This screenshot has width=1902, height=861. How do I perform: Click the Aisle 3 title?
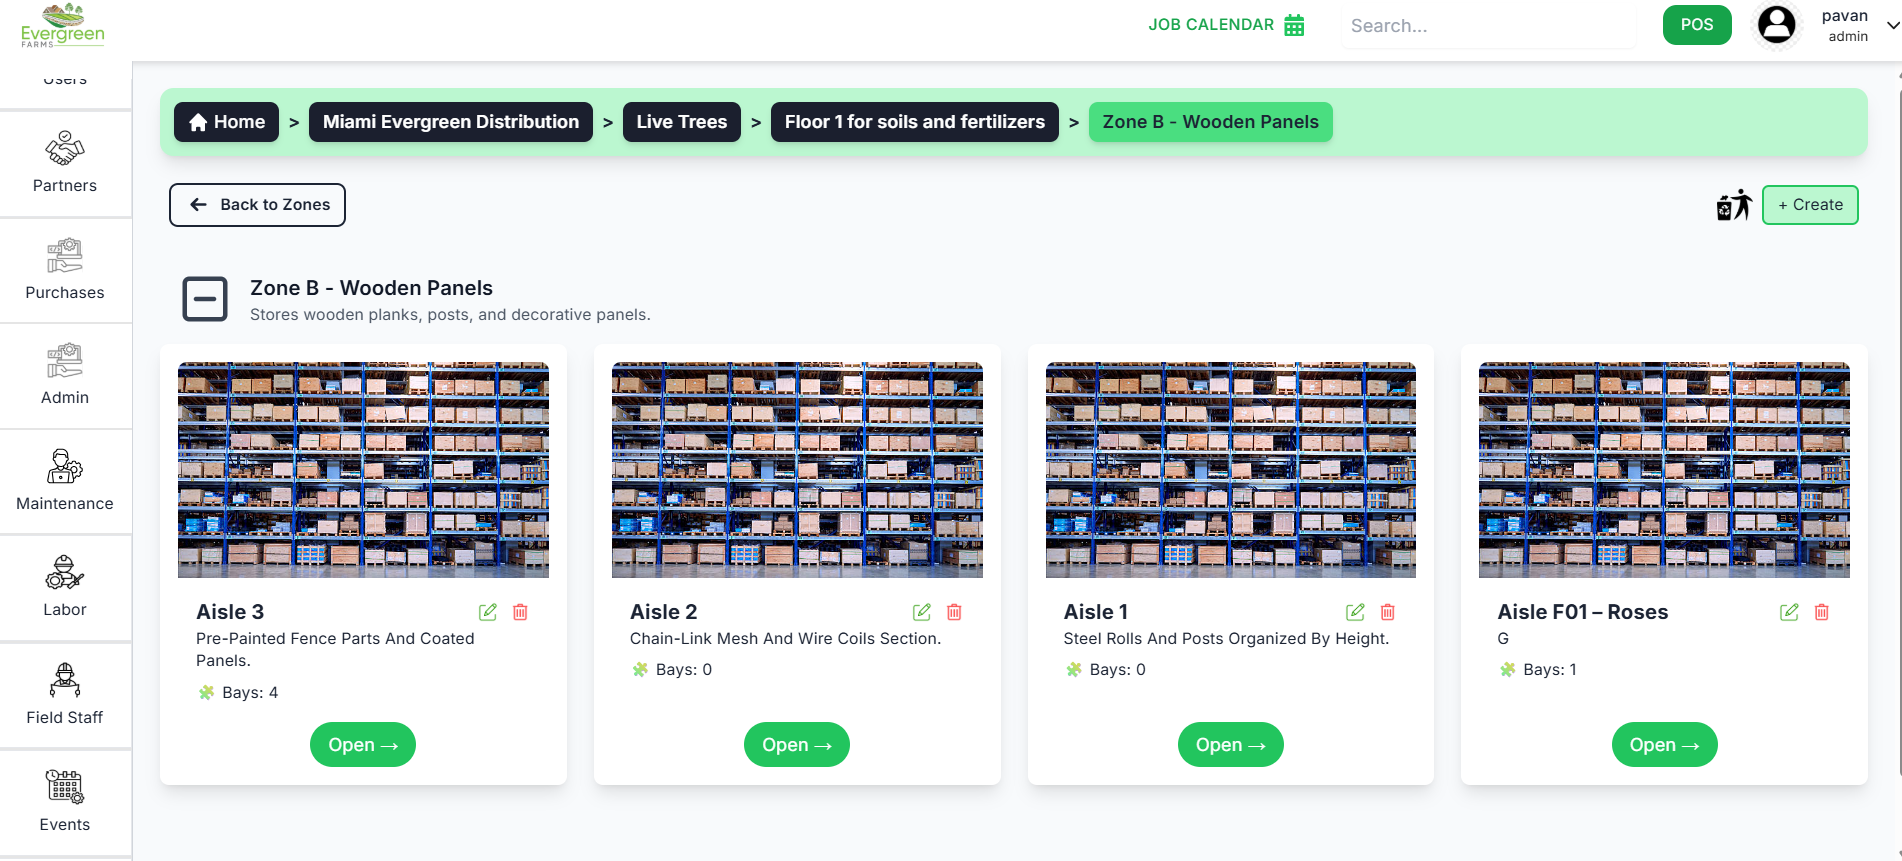(x=230, y=612)
